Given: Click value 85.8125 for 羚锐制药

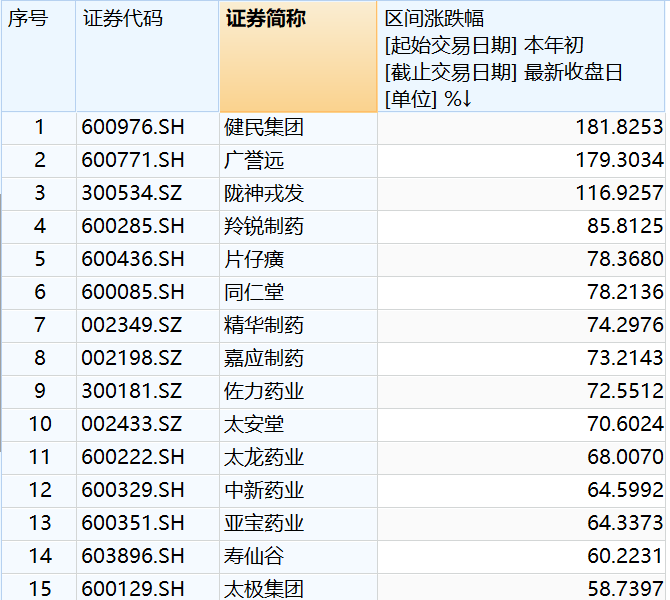Looking at the screenshot, I should (625, 226).
